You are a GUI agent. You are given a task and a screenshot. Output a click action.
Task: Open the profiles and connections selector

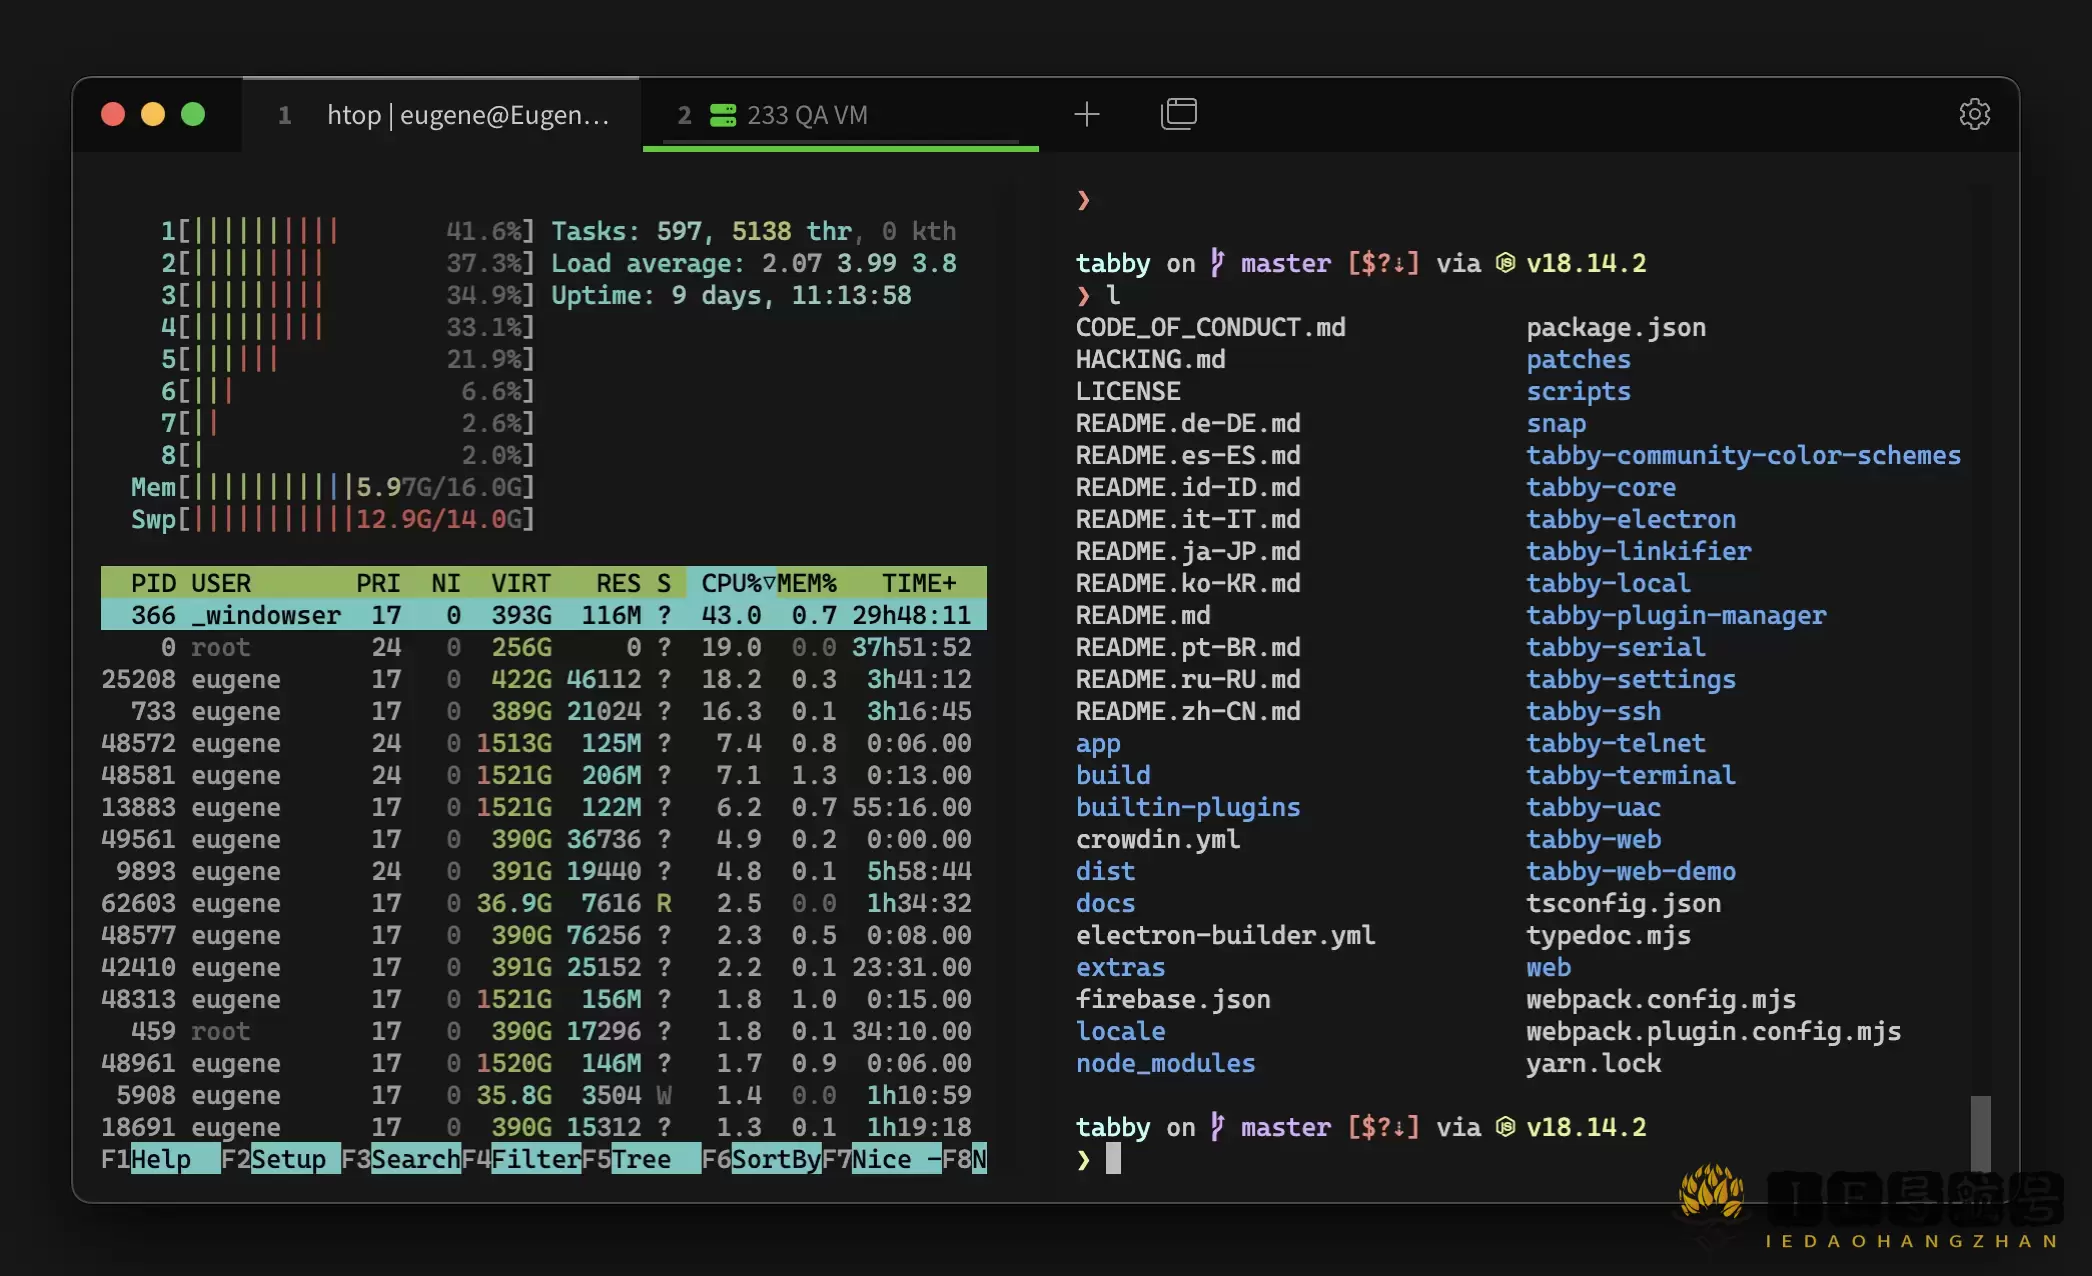1179,114
